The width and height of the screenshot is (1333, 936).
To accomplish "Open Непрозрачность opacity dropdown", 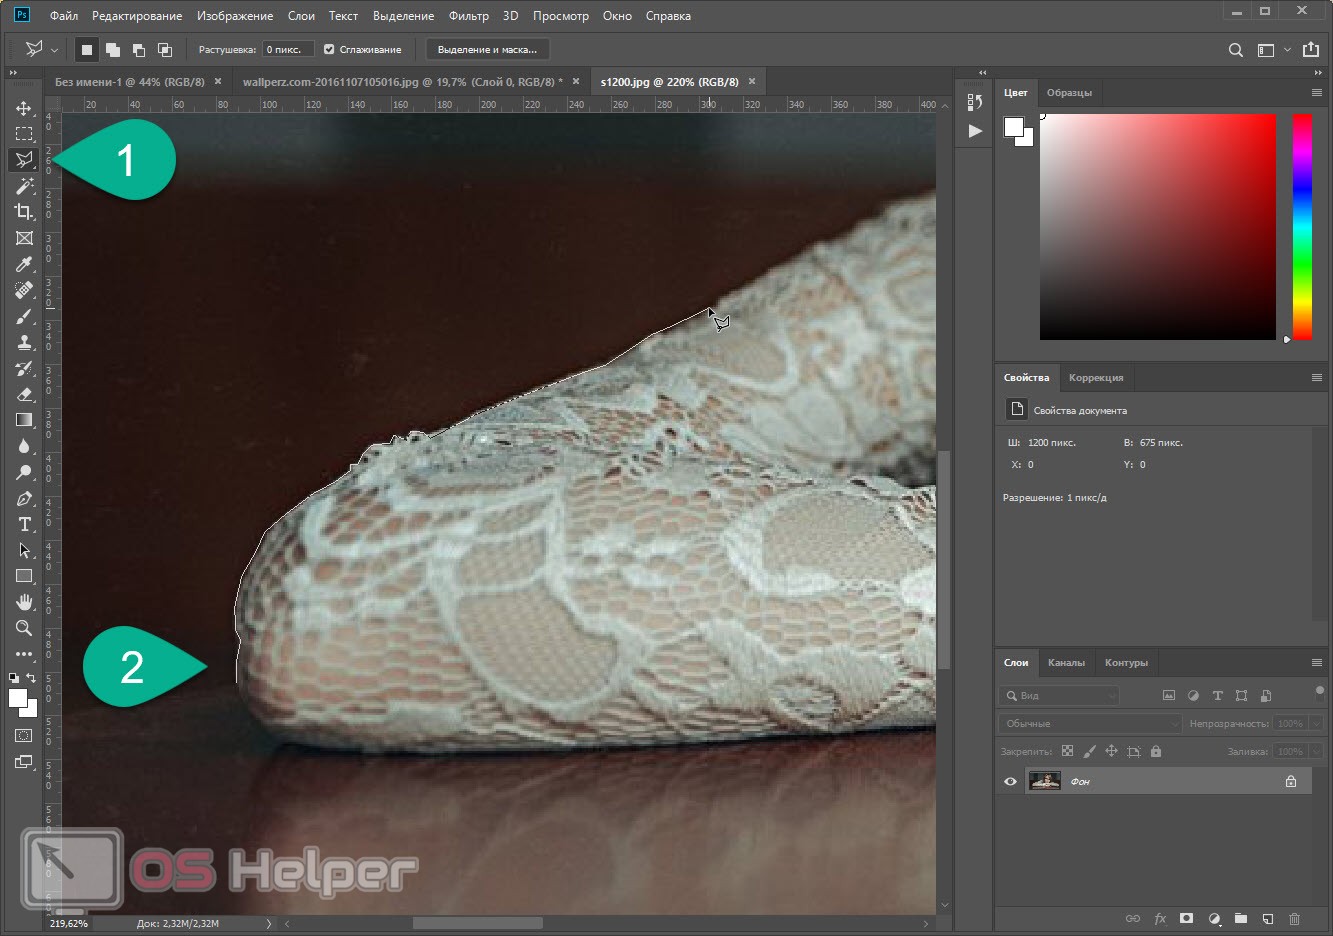I will point(1316,723).
